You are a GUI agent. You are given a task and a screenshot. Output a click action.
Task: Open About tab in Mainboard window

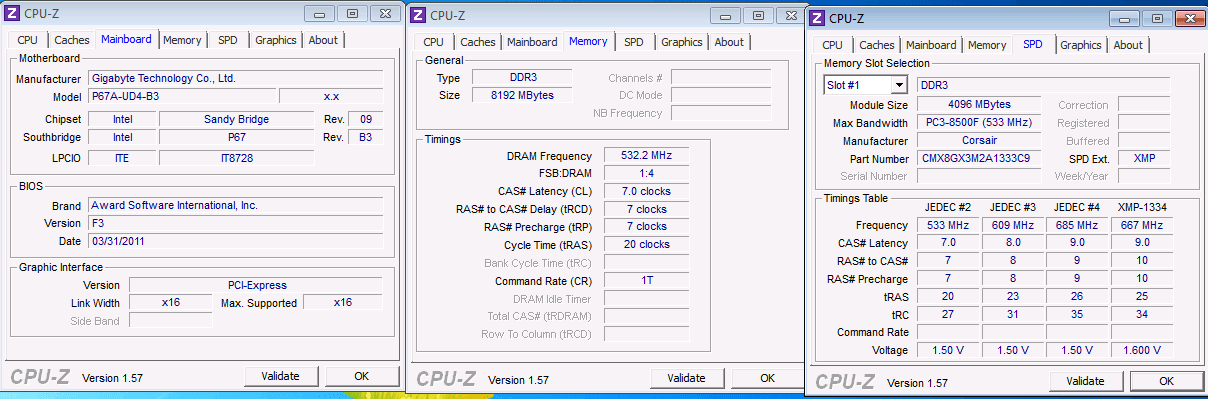click(x=323, y=40)
